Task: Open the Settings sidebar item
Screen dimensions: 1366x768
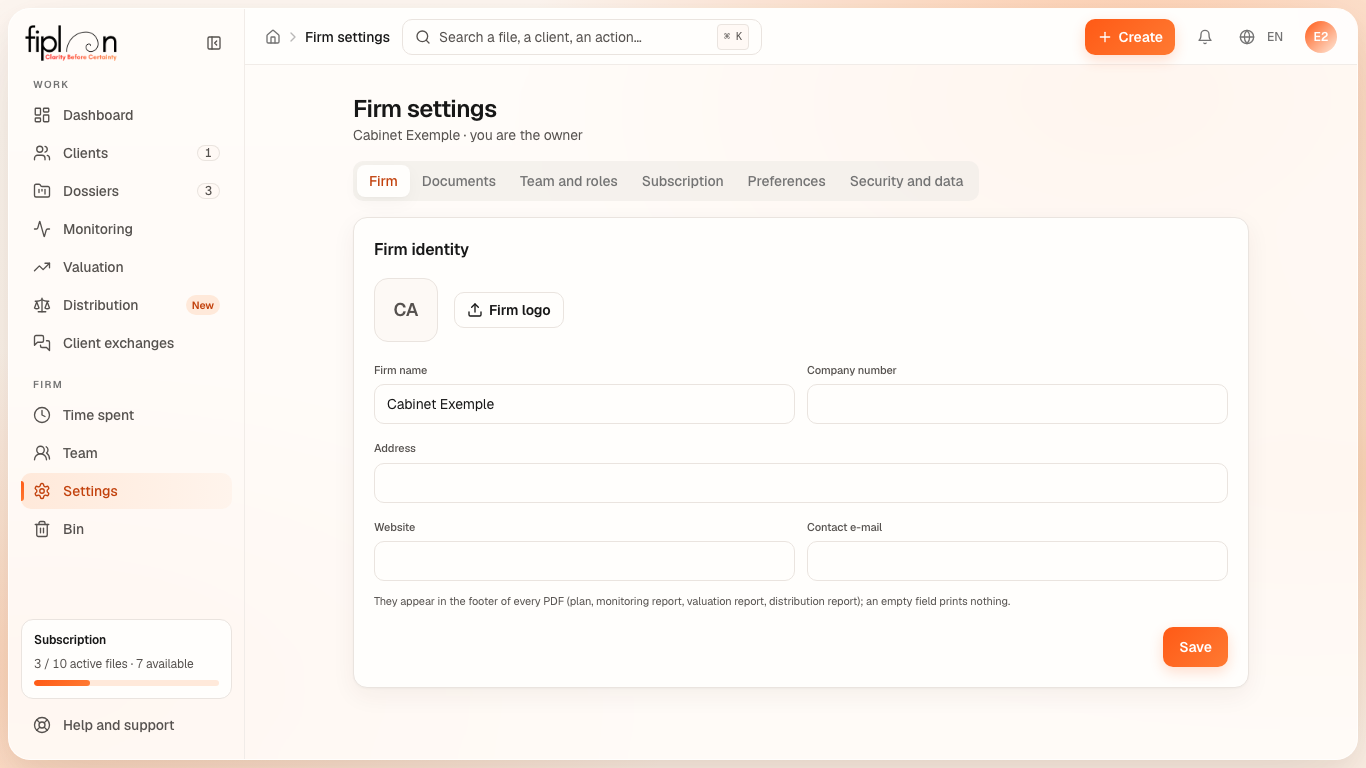Action: tap(127, 491)
